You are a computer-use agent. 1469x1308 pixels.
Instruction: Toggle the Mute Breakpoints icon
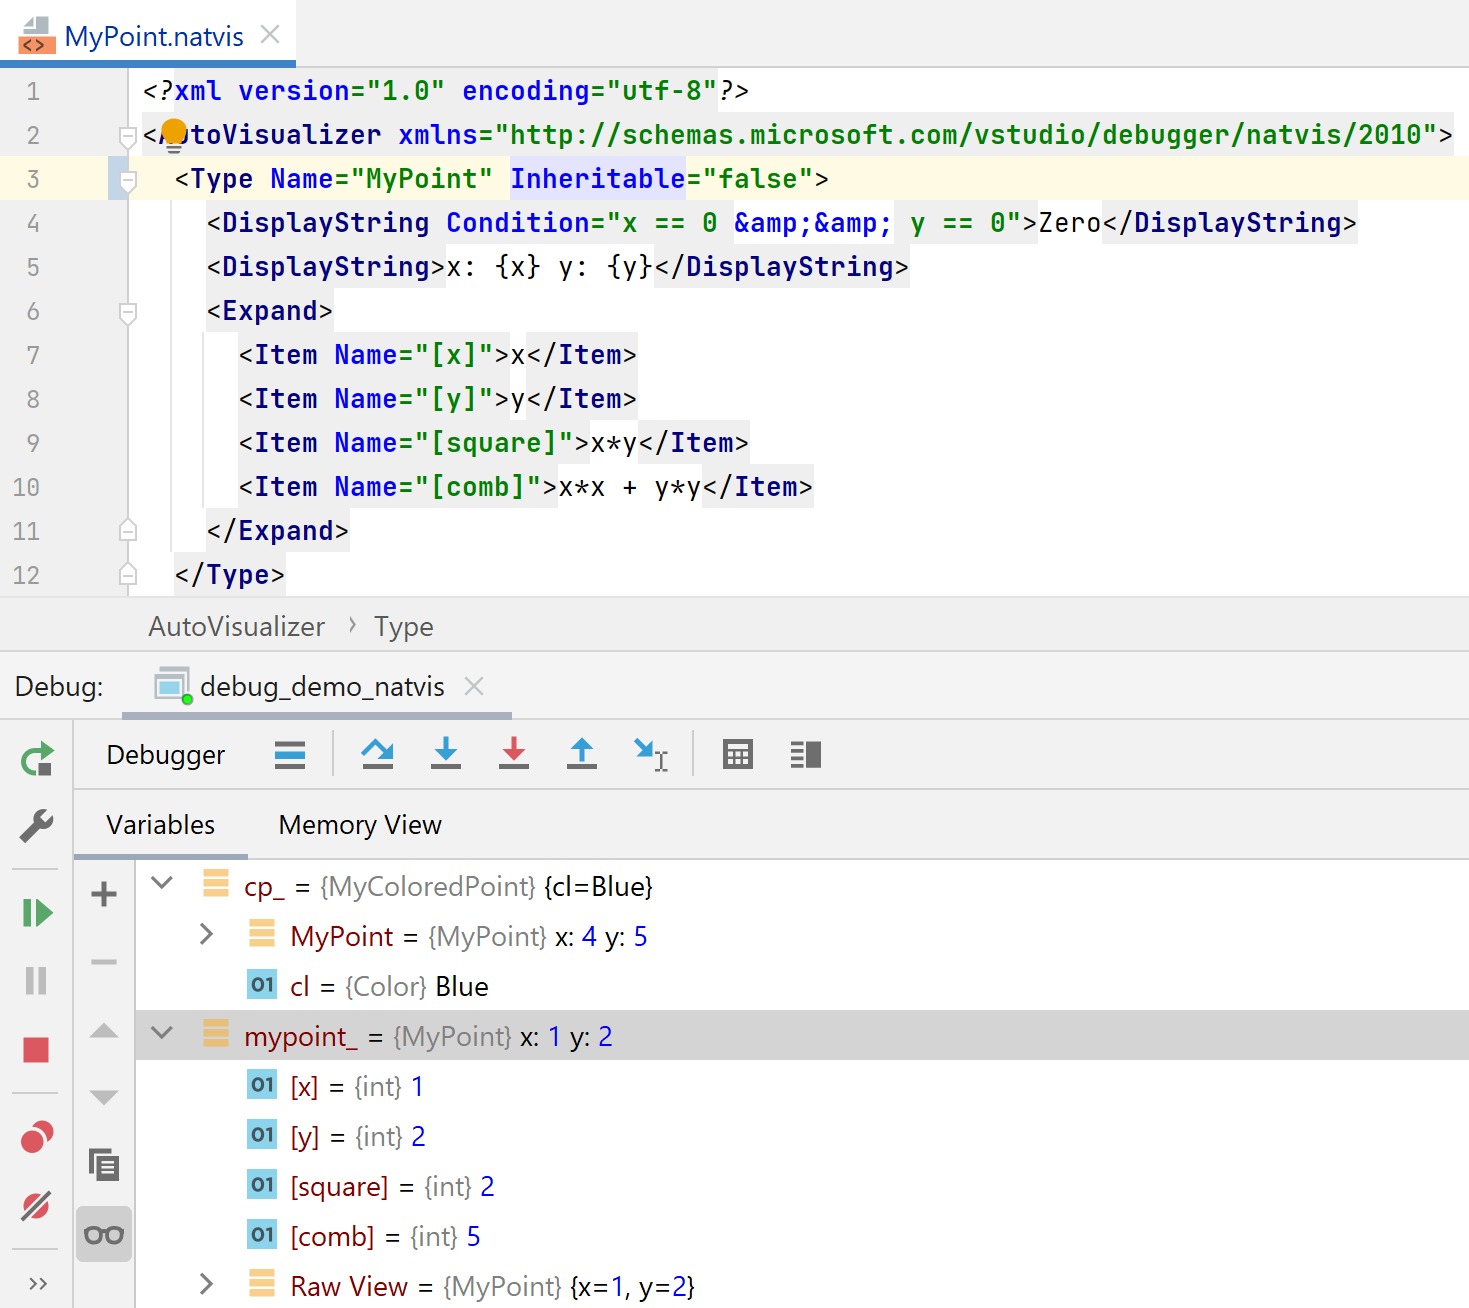point(37,1205)
